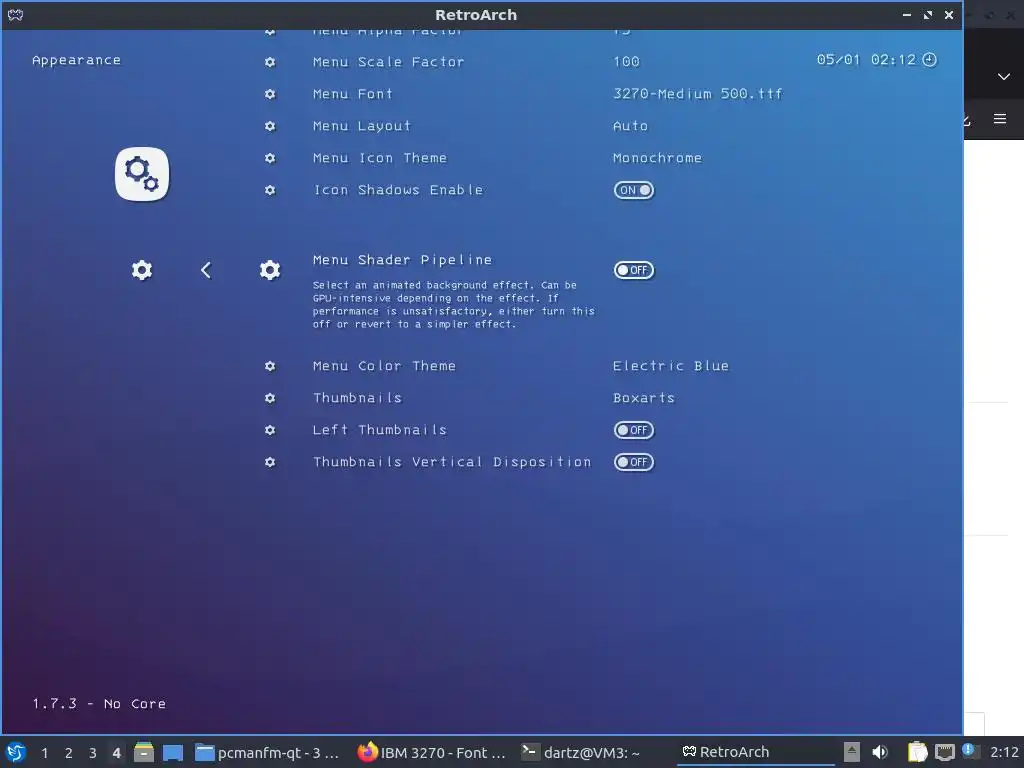Click the pencil icon in the background window
The height and width of the screenshot is (768, 1024).
tap(967, 120)
